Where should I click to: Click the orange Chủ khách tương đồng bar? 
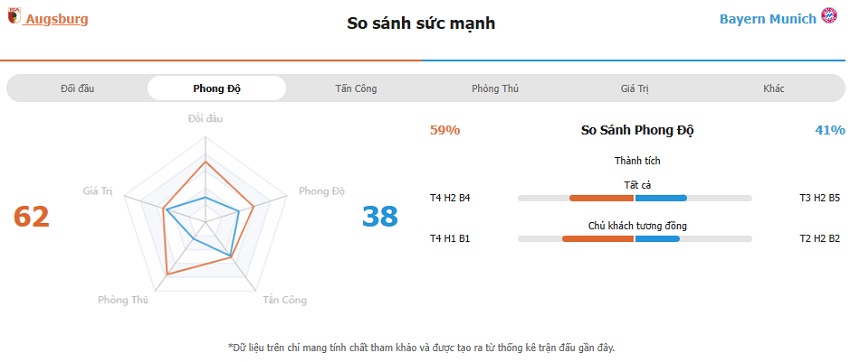598,239
